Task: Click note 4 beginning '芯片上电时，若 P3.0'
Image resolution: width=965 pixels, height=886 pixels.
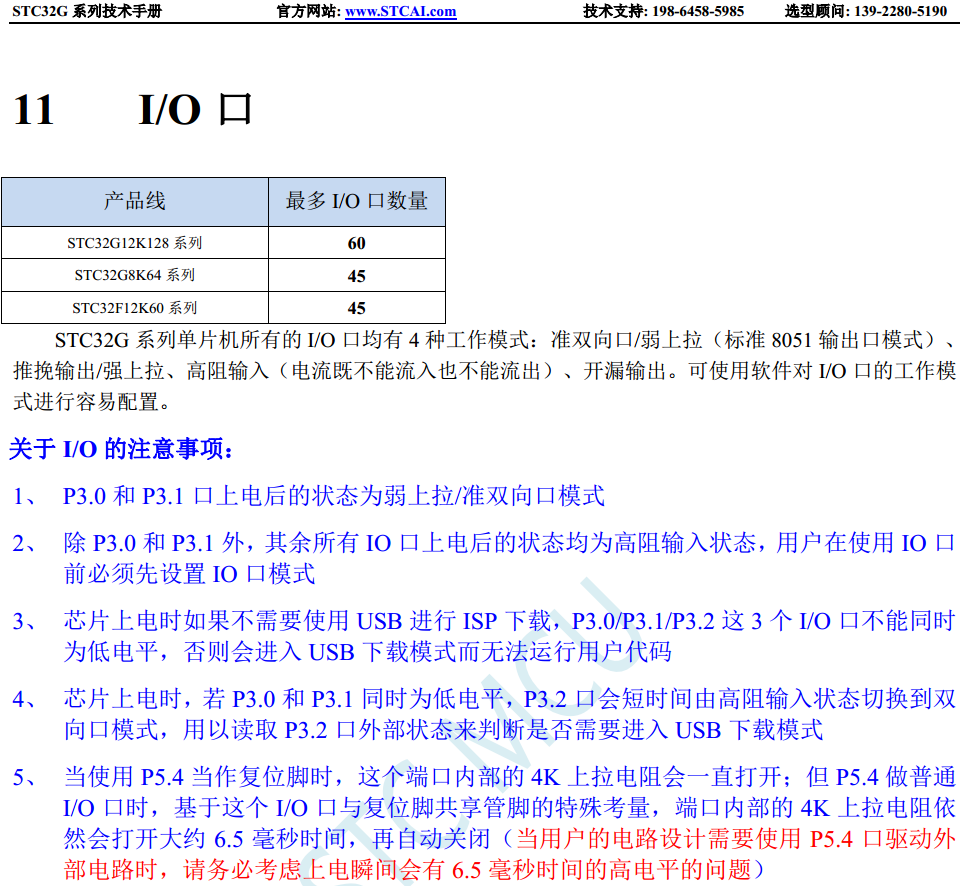Action: point(484,714)
